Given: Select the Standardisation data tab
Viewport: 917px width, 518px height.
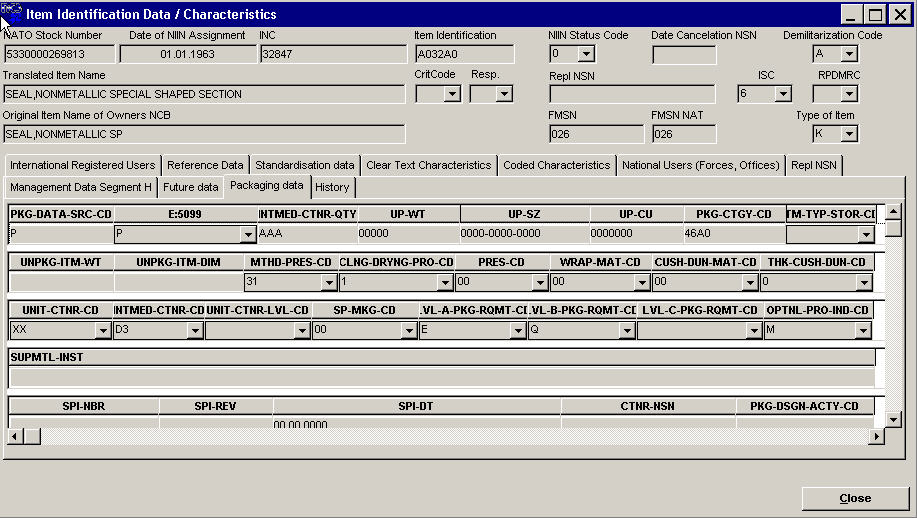Looking at the screenshot, I should (305, 165).
